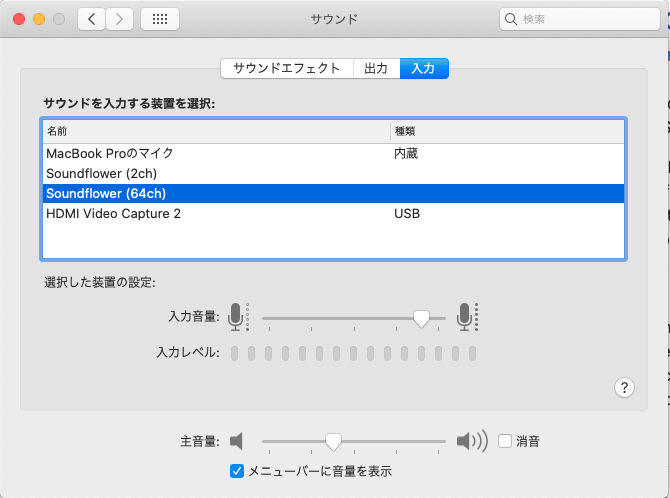Uncheck メニューバーに音量を表示 checkbox

[x=237, y=471]
